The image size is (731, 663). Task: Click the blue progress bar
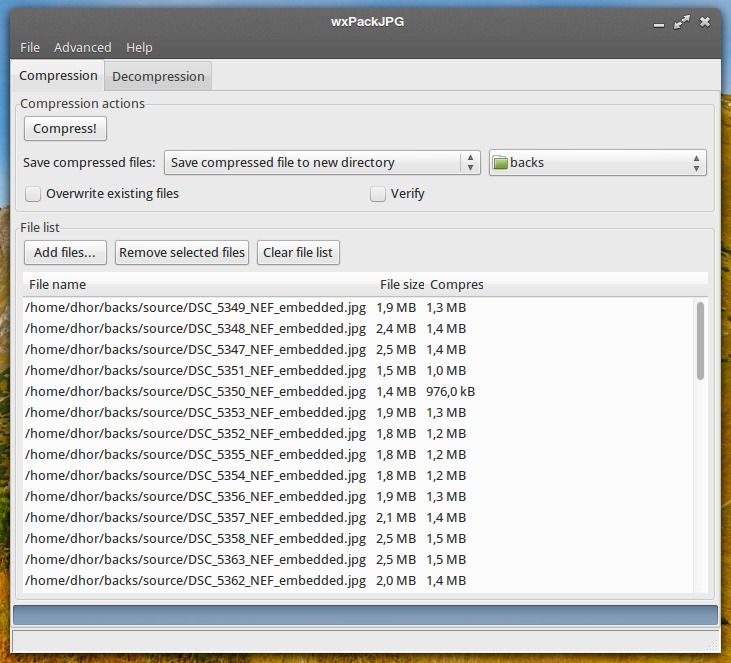coord(365,615)
